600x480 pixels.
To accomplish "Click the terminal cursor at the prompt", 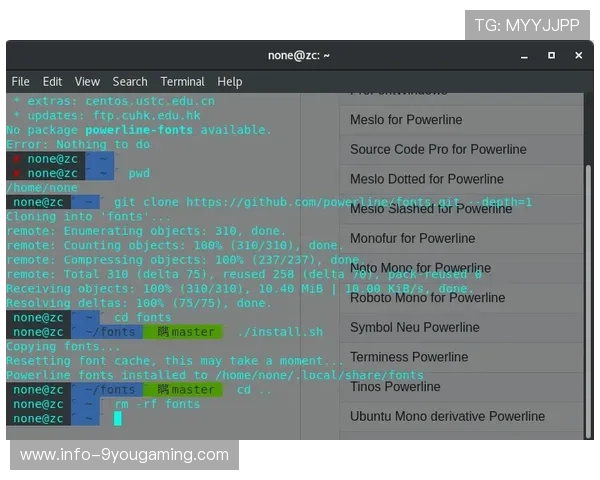I will pos(118,418).
